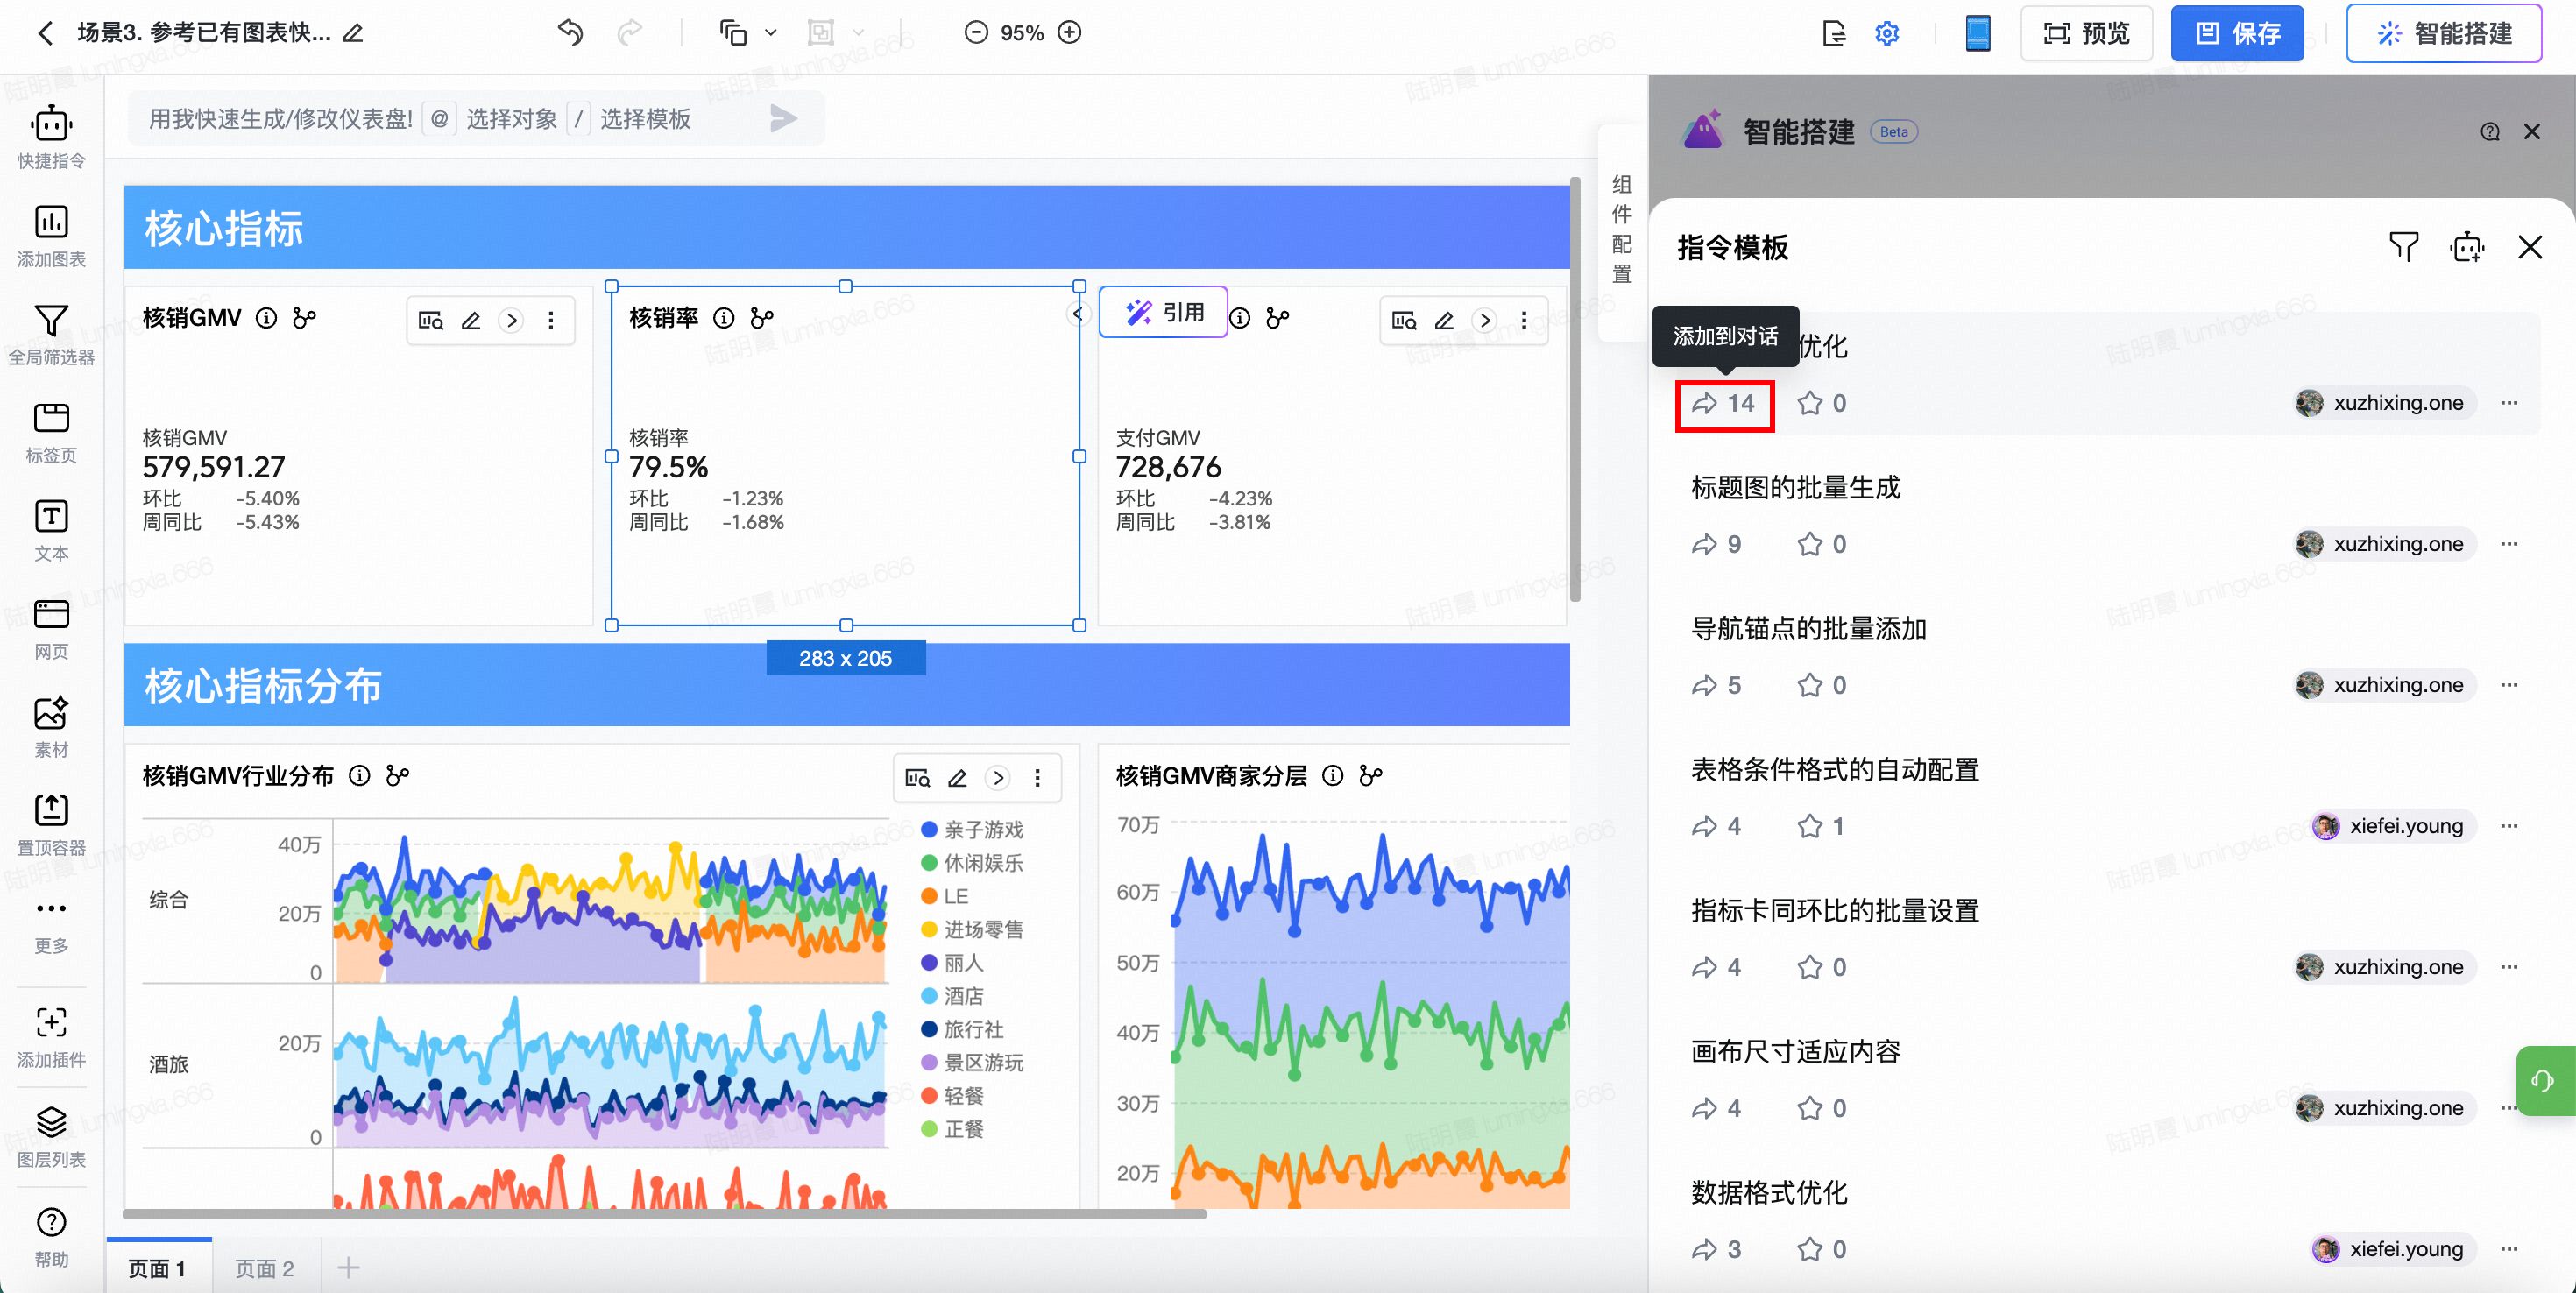Click the 添加图表 chart icon
The width and height of the screenshot is (2576, 1293).
pos(51,222)
